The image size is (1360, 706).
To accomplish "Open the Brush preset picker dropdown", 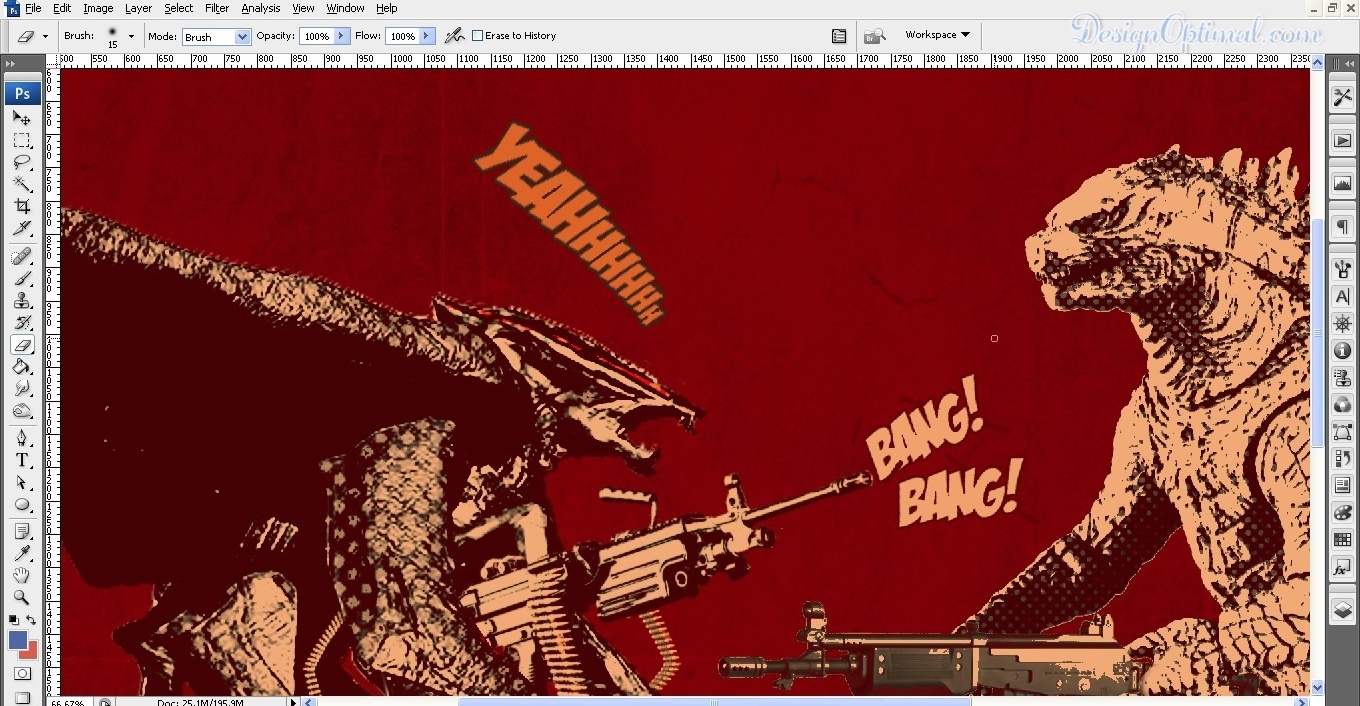I will (131, 36).
